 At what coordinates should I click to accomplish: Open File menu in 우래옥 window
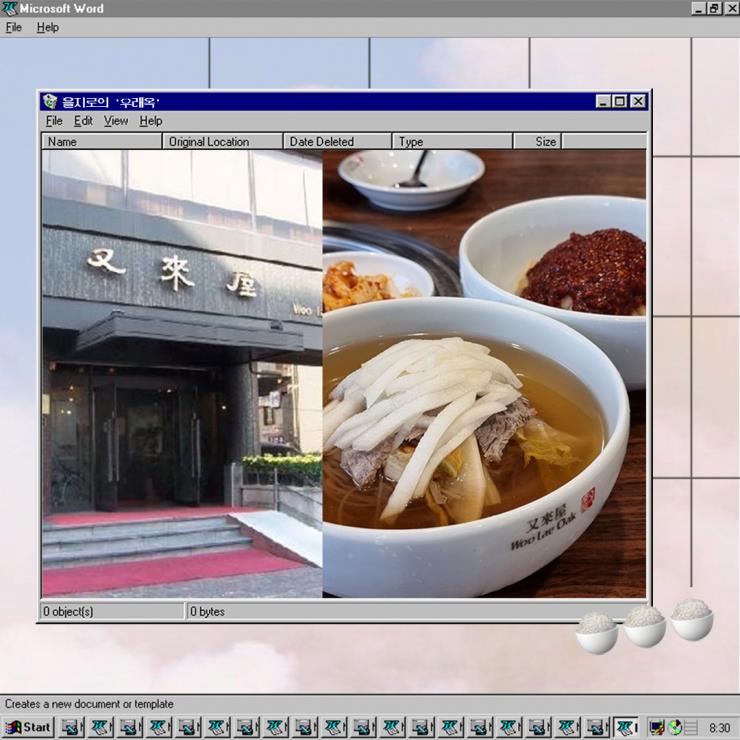tap(54, 121)
